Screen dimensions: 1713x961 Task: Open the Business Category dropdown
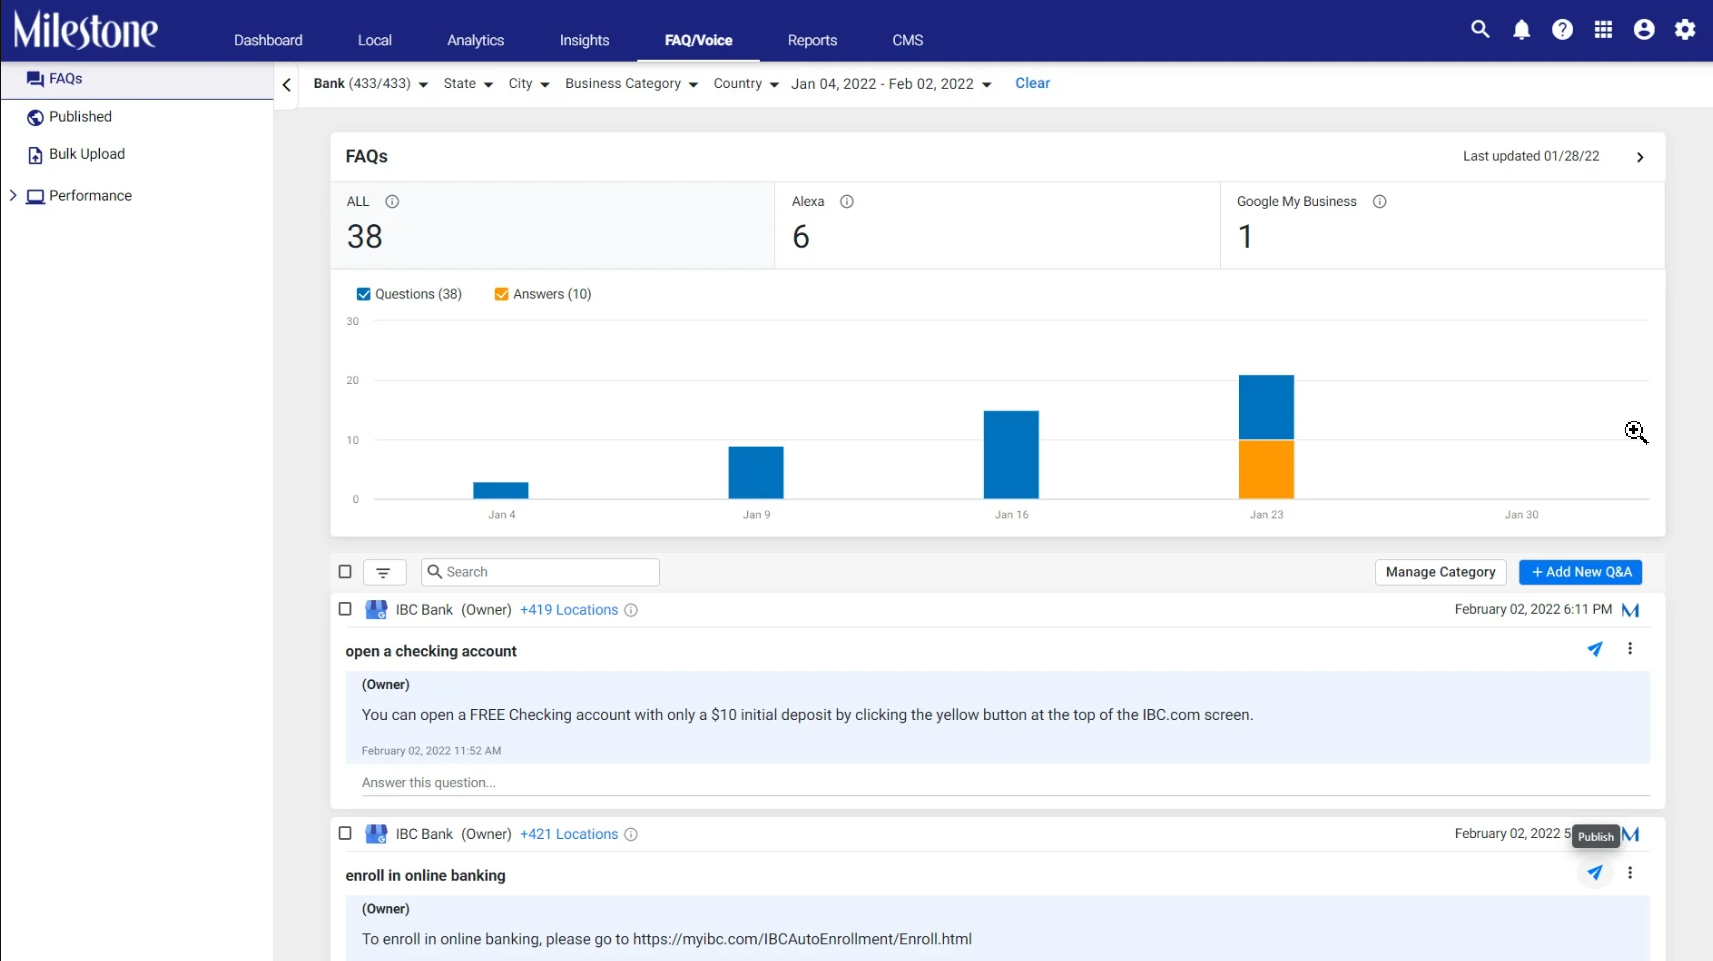631,84
